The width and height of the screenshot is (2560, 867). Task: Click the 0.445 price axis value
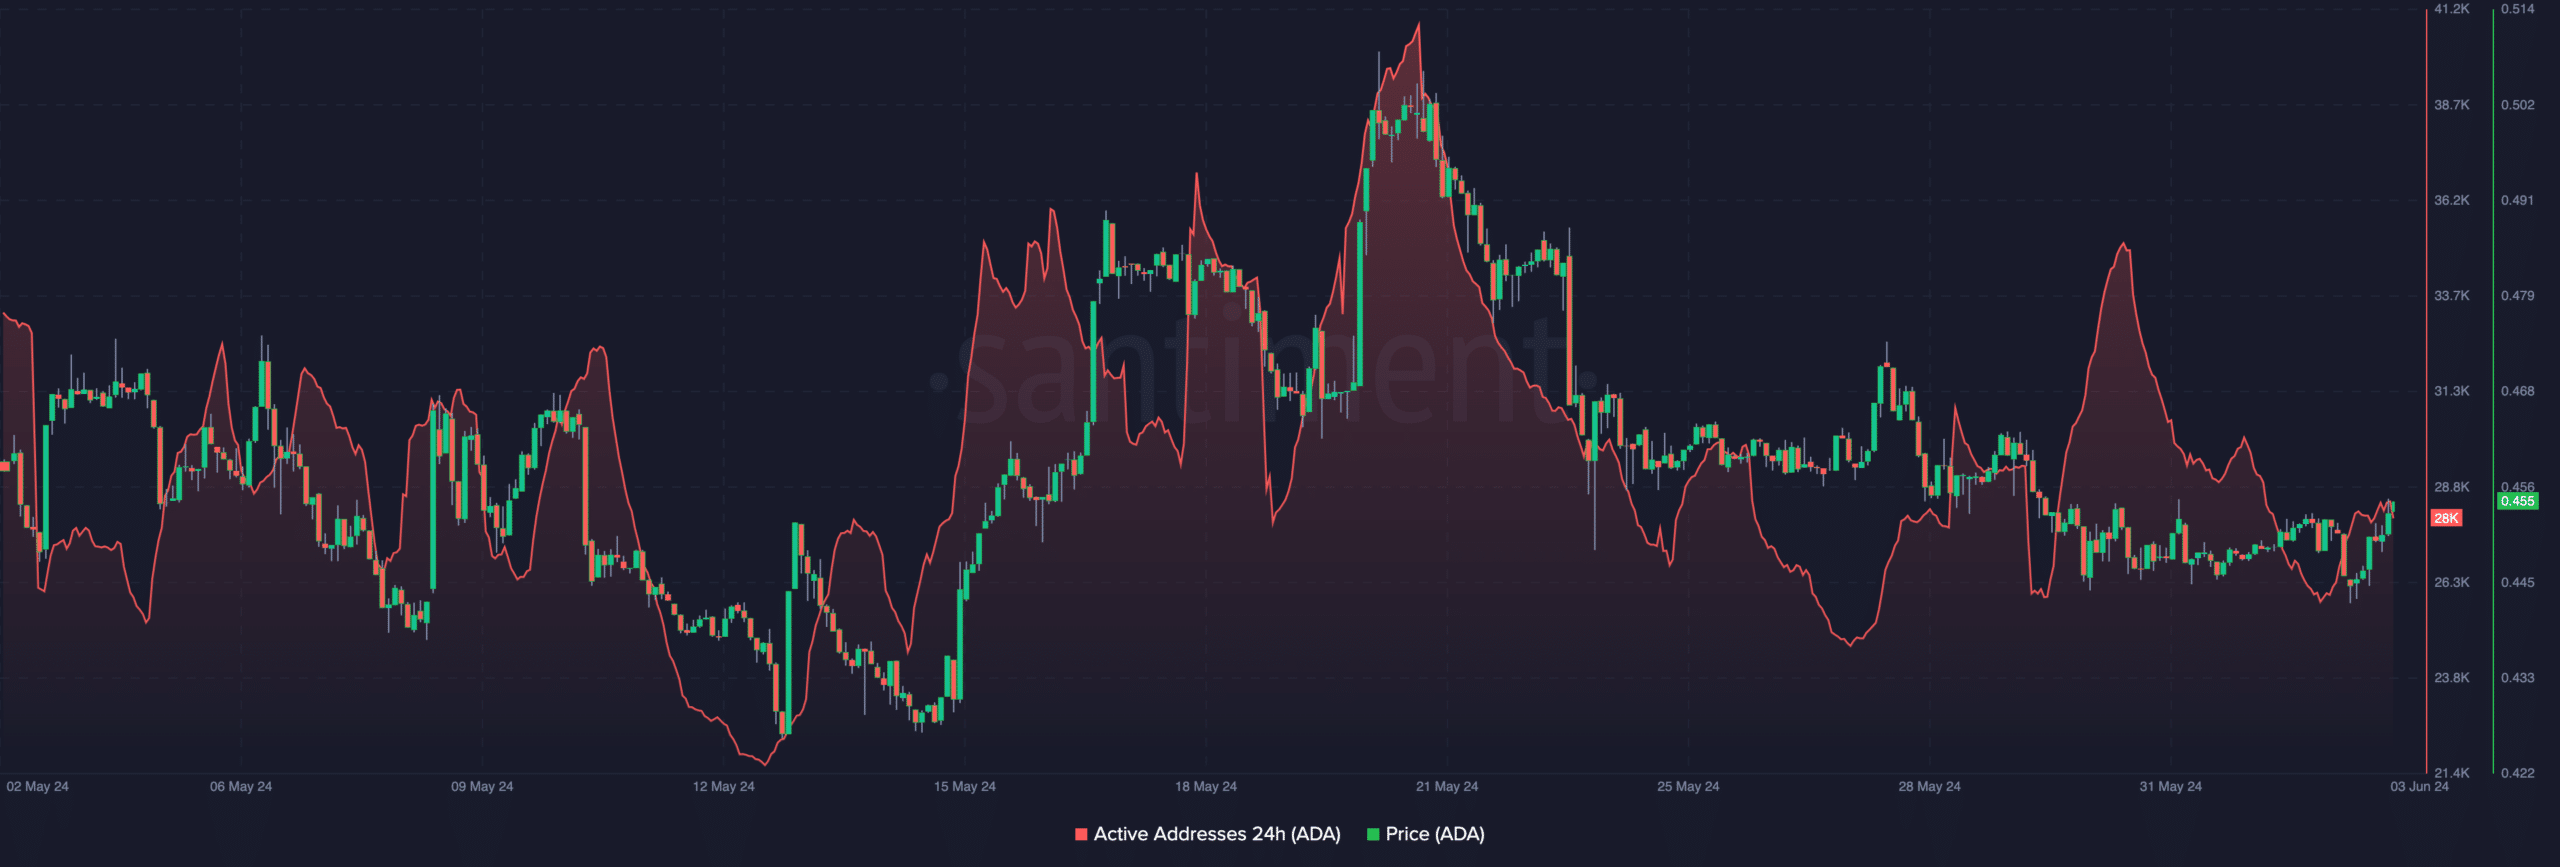coord(2518,582)
